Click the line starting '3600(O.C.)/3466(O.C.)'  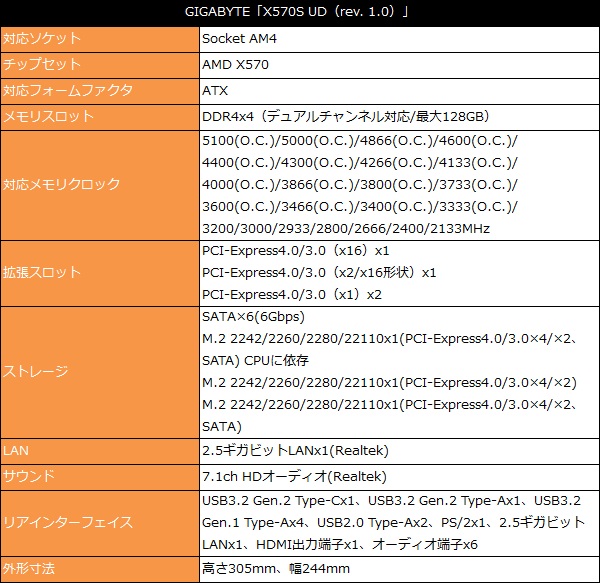tap(360, 207)
